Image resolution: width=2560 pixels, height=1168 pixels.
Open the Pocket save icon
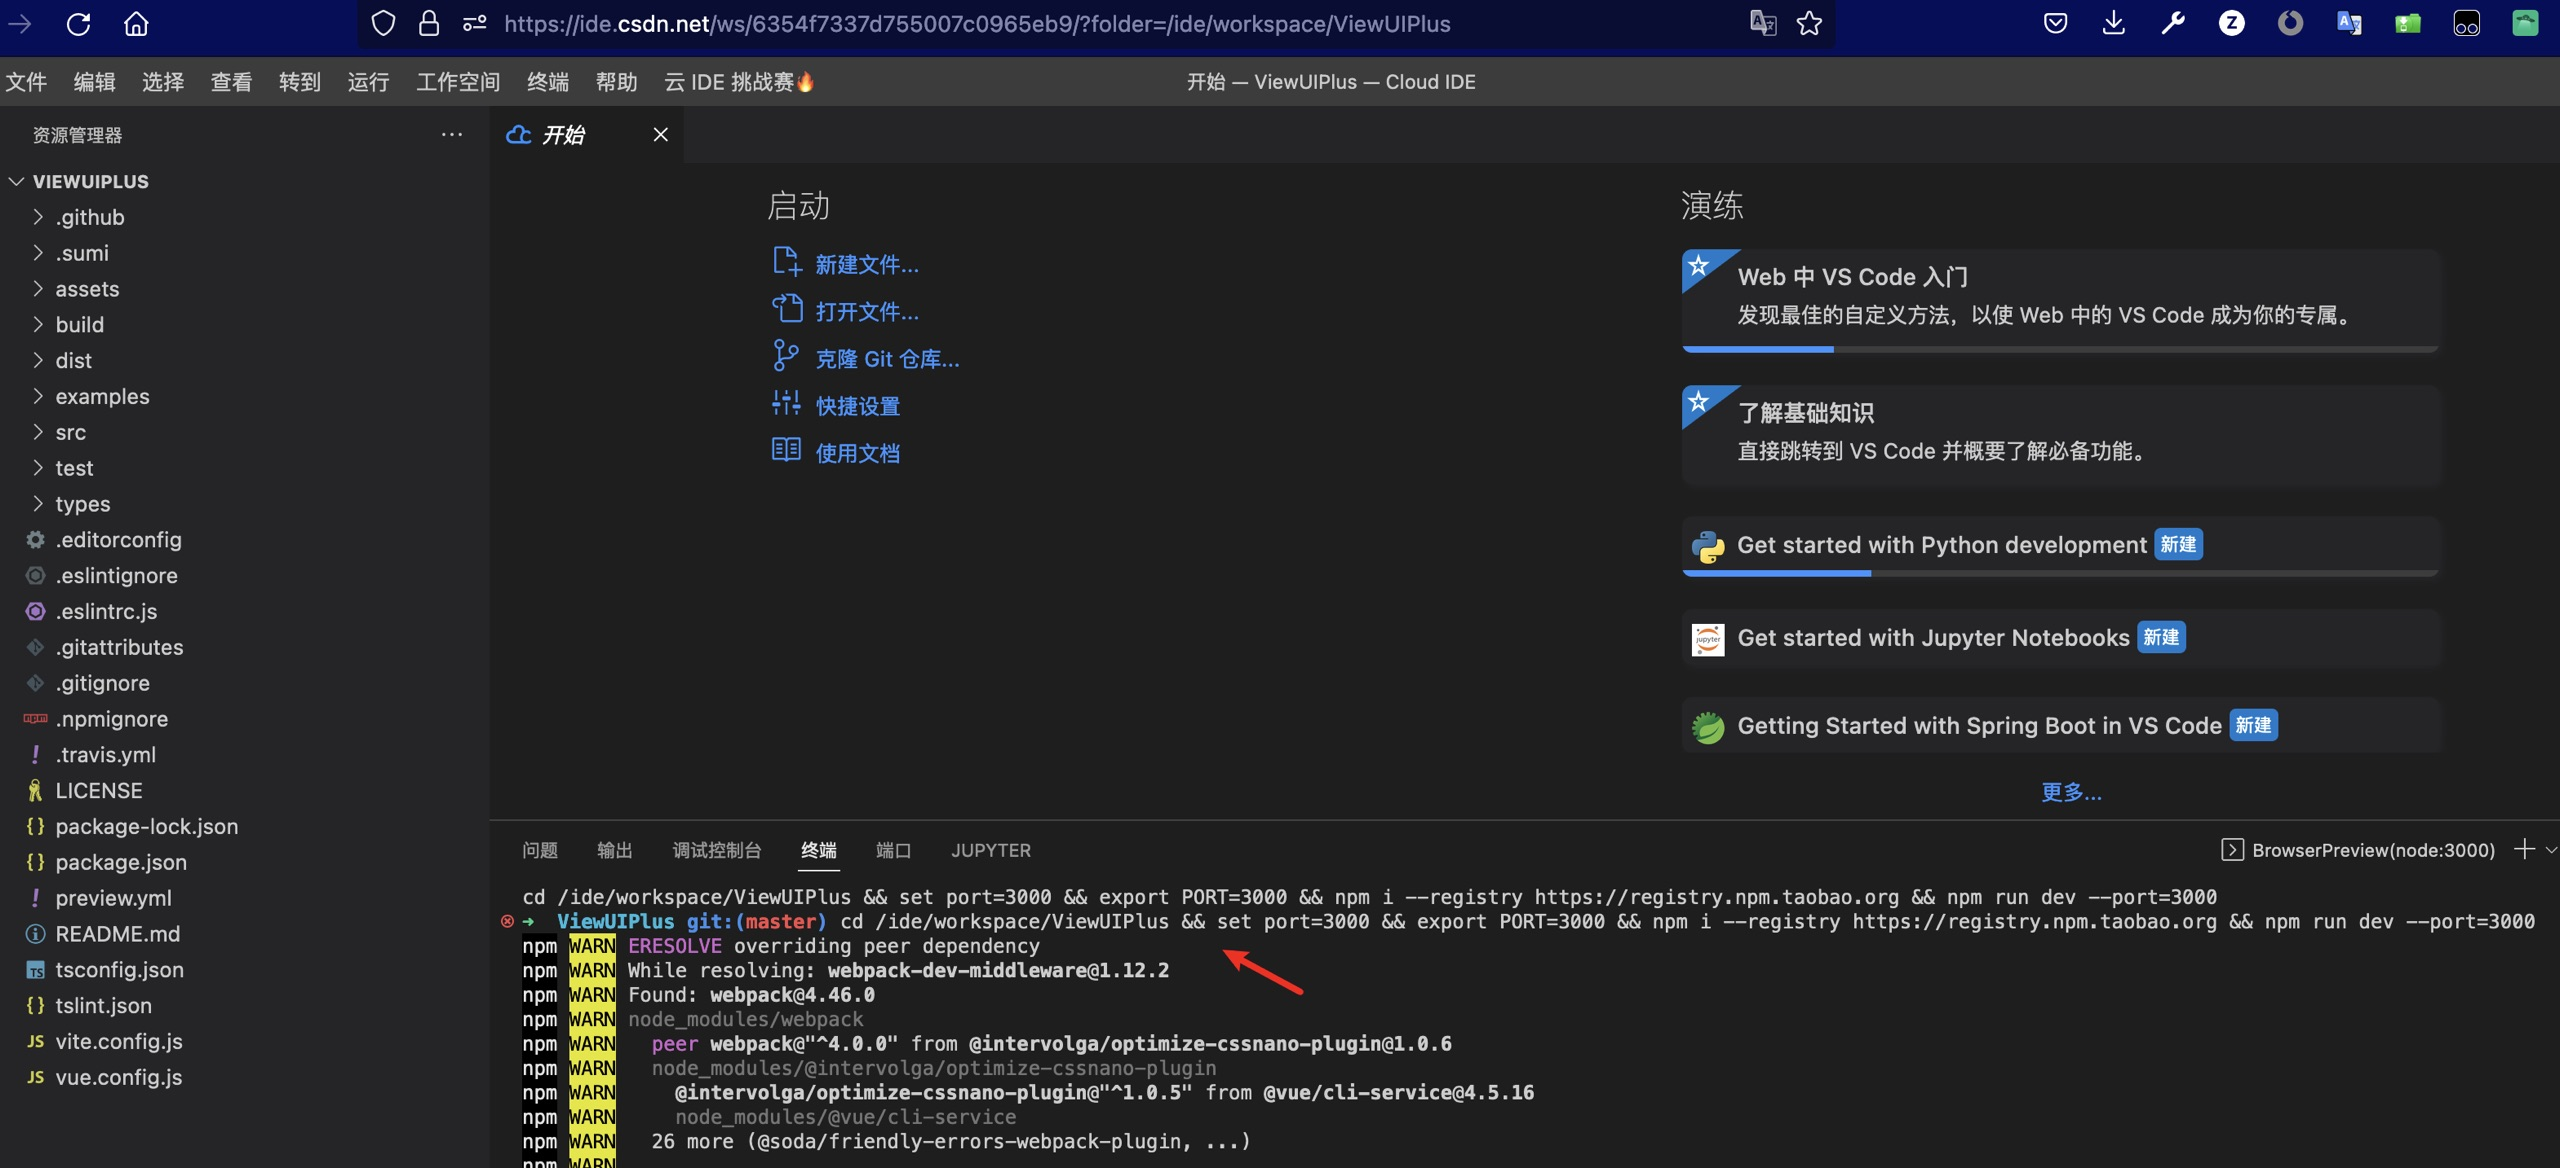click(2055, 23)
